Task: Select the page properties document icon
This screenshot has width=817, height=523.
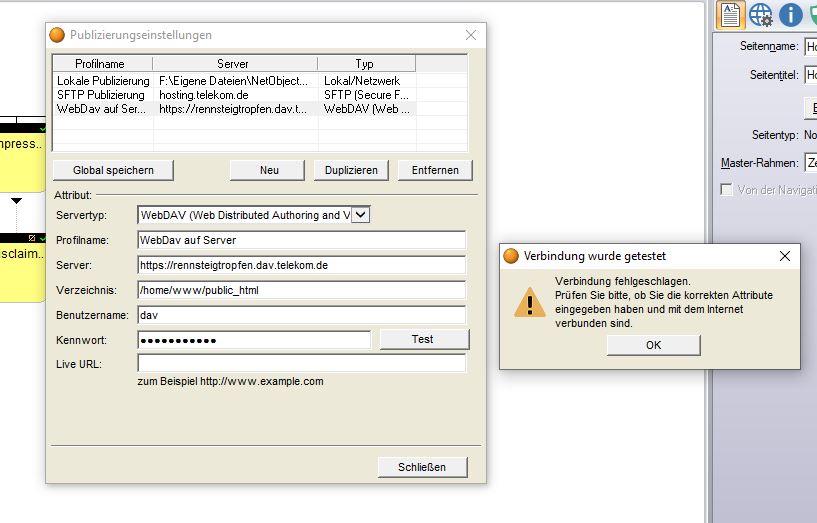Action: [x=731, y=16]
